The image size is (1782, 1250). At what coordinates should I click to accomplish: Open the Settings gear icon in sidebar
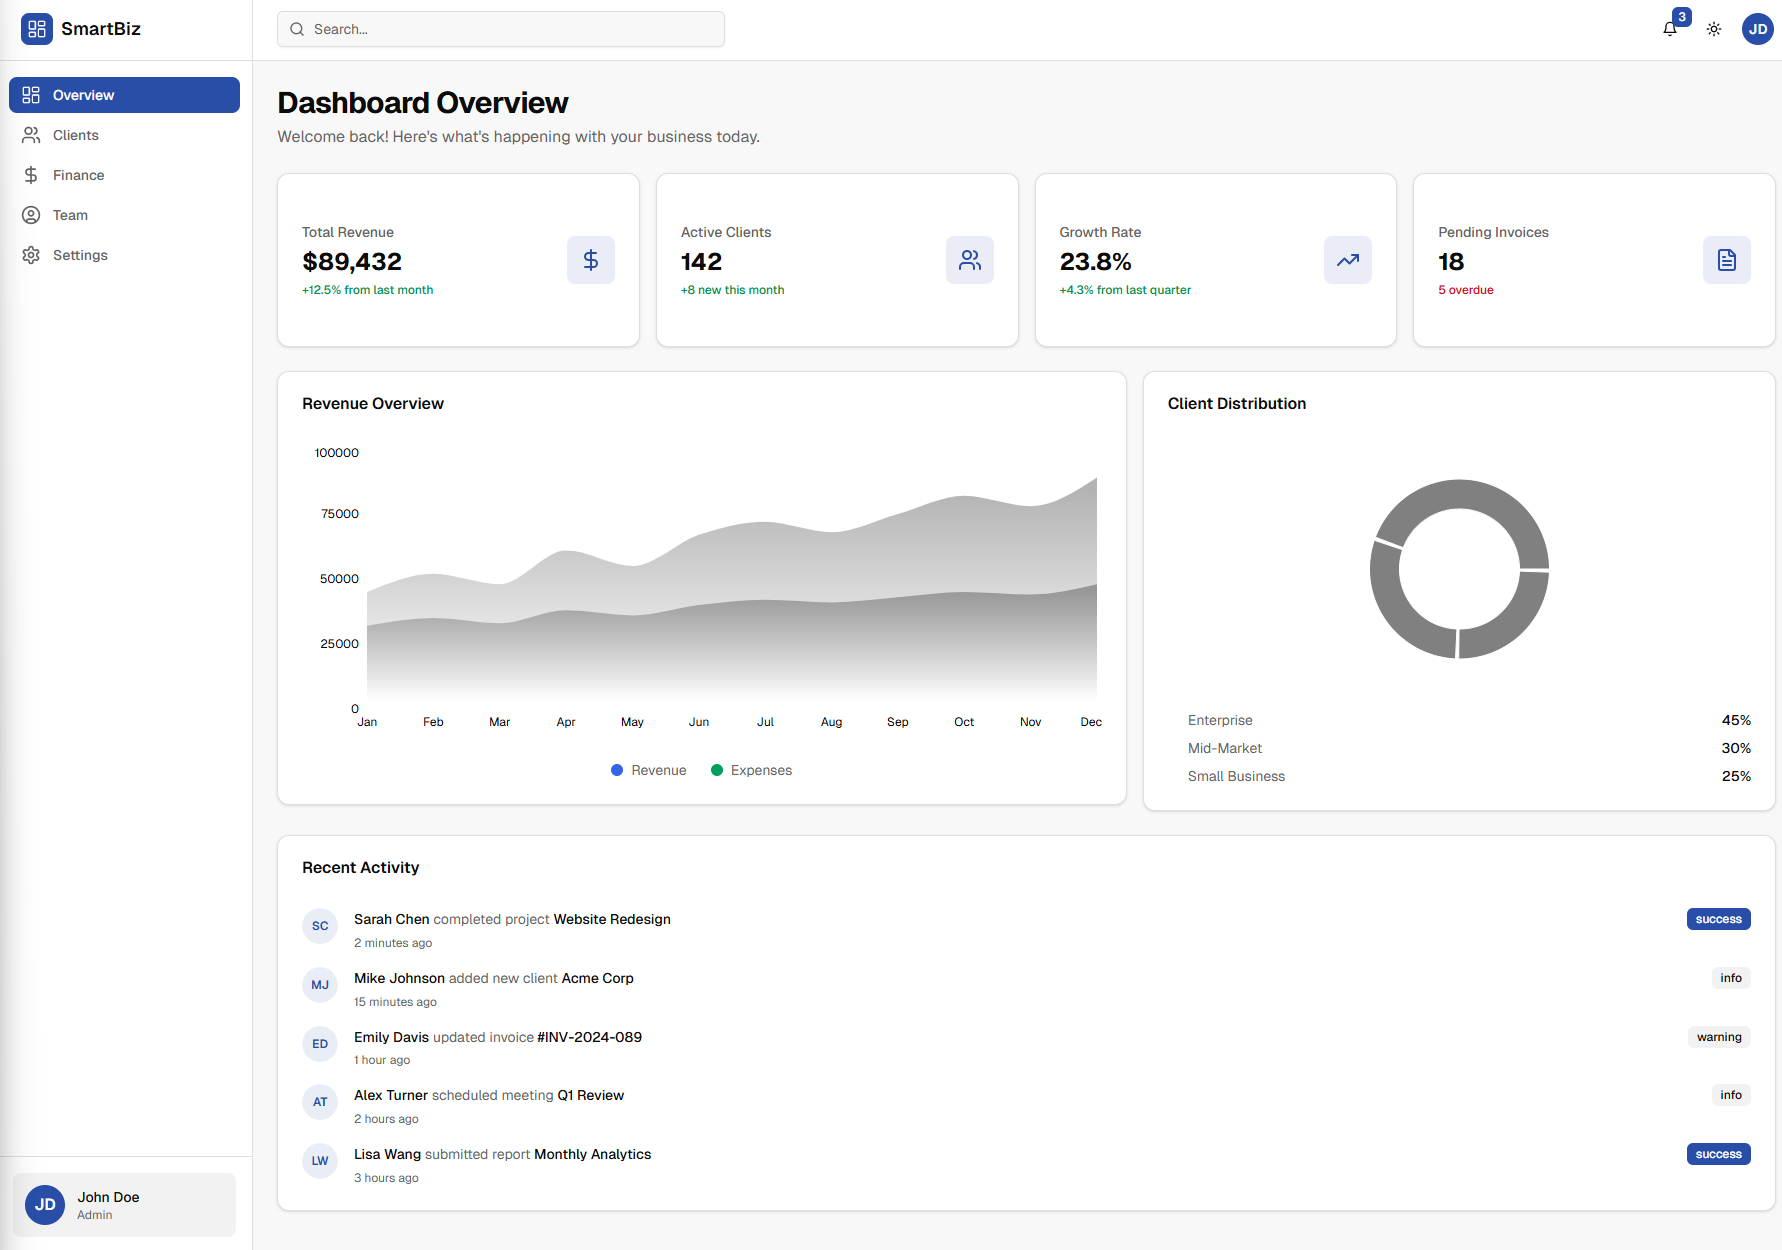pos(31,255)
